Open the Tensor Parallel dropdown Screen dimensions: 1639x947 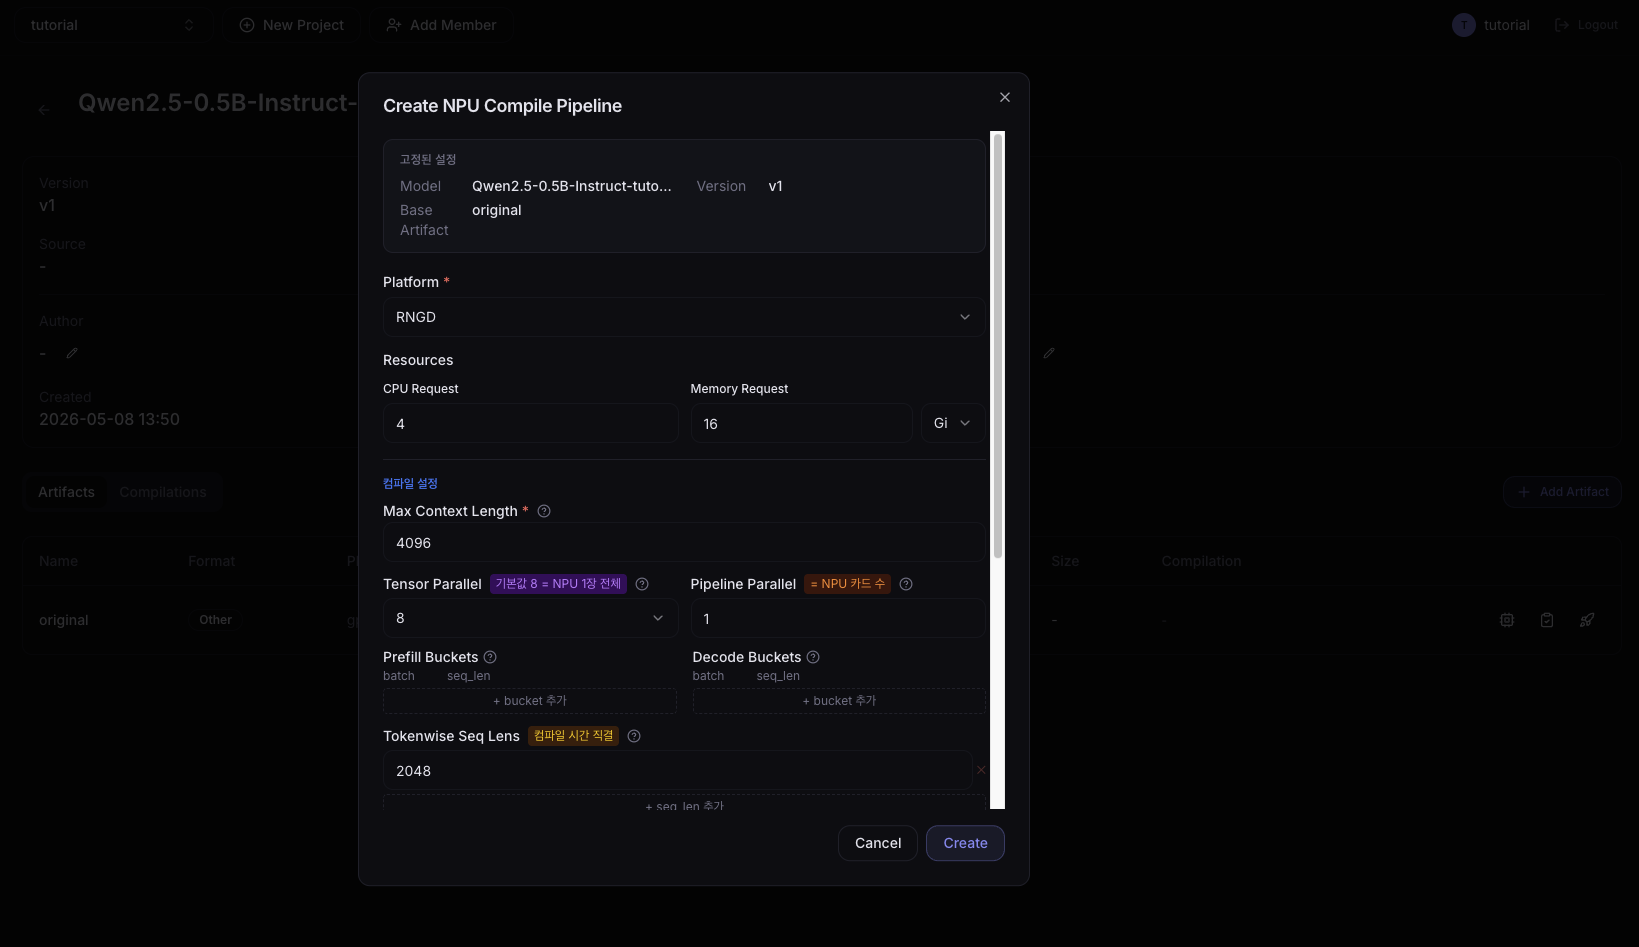pos(530,618)
